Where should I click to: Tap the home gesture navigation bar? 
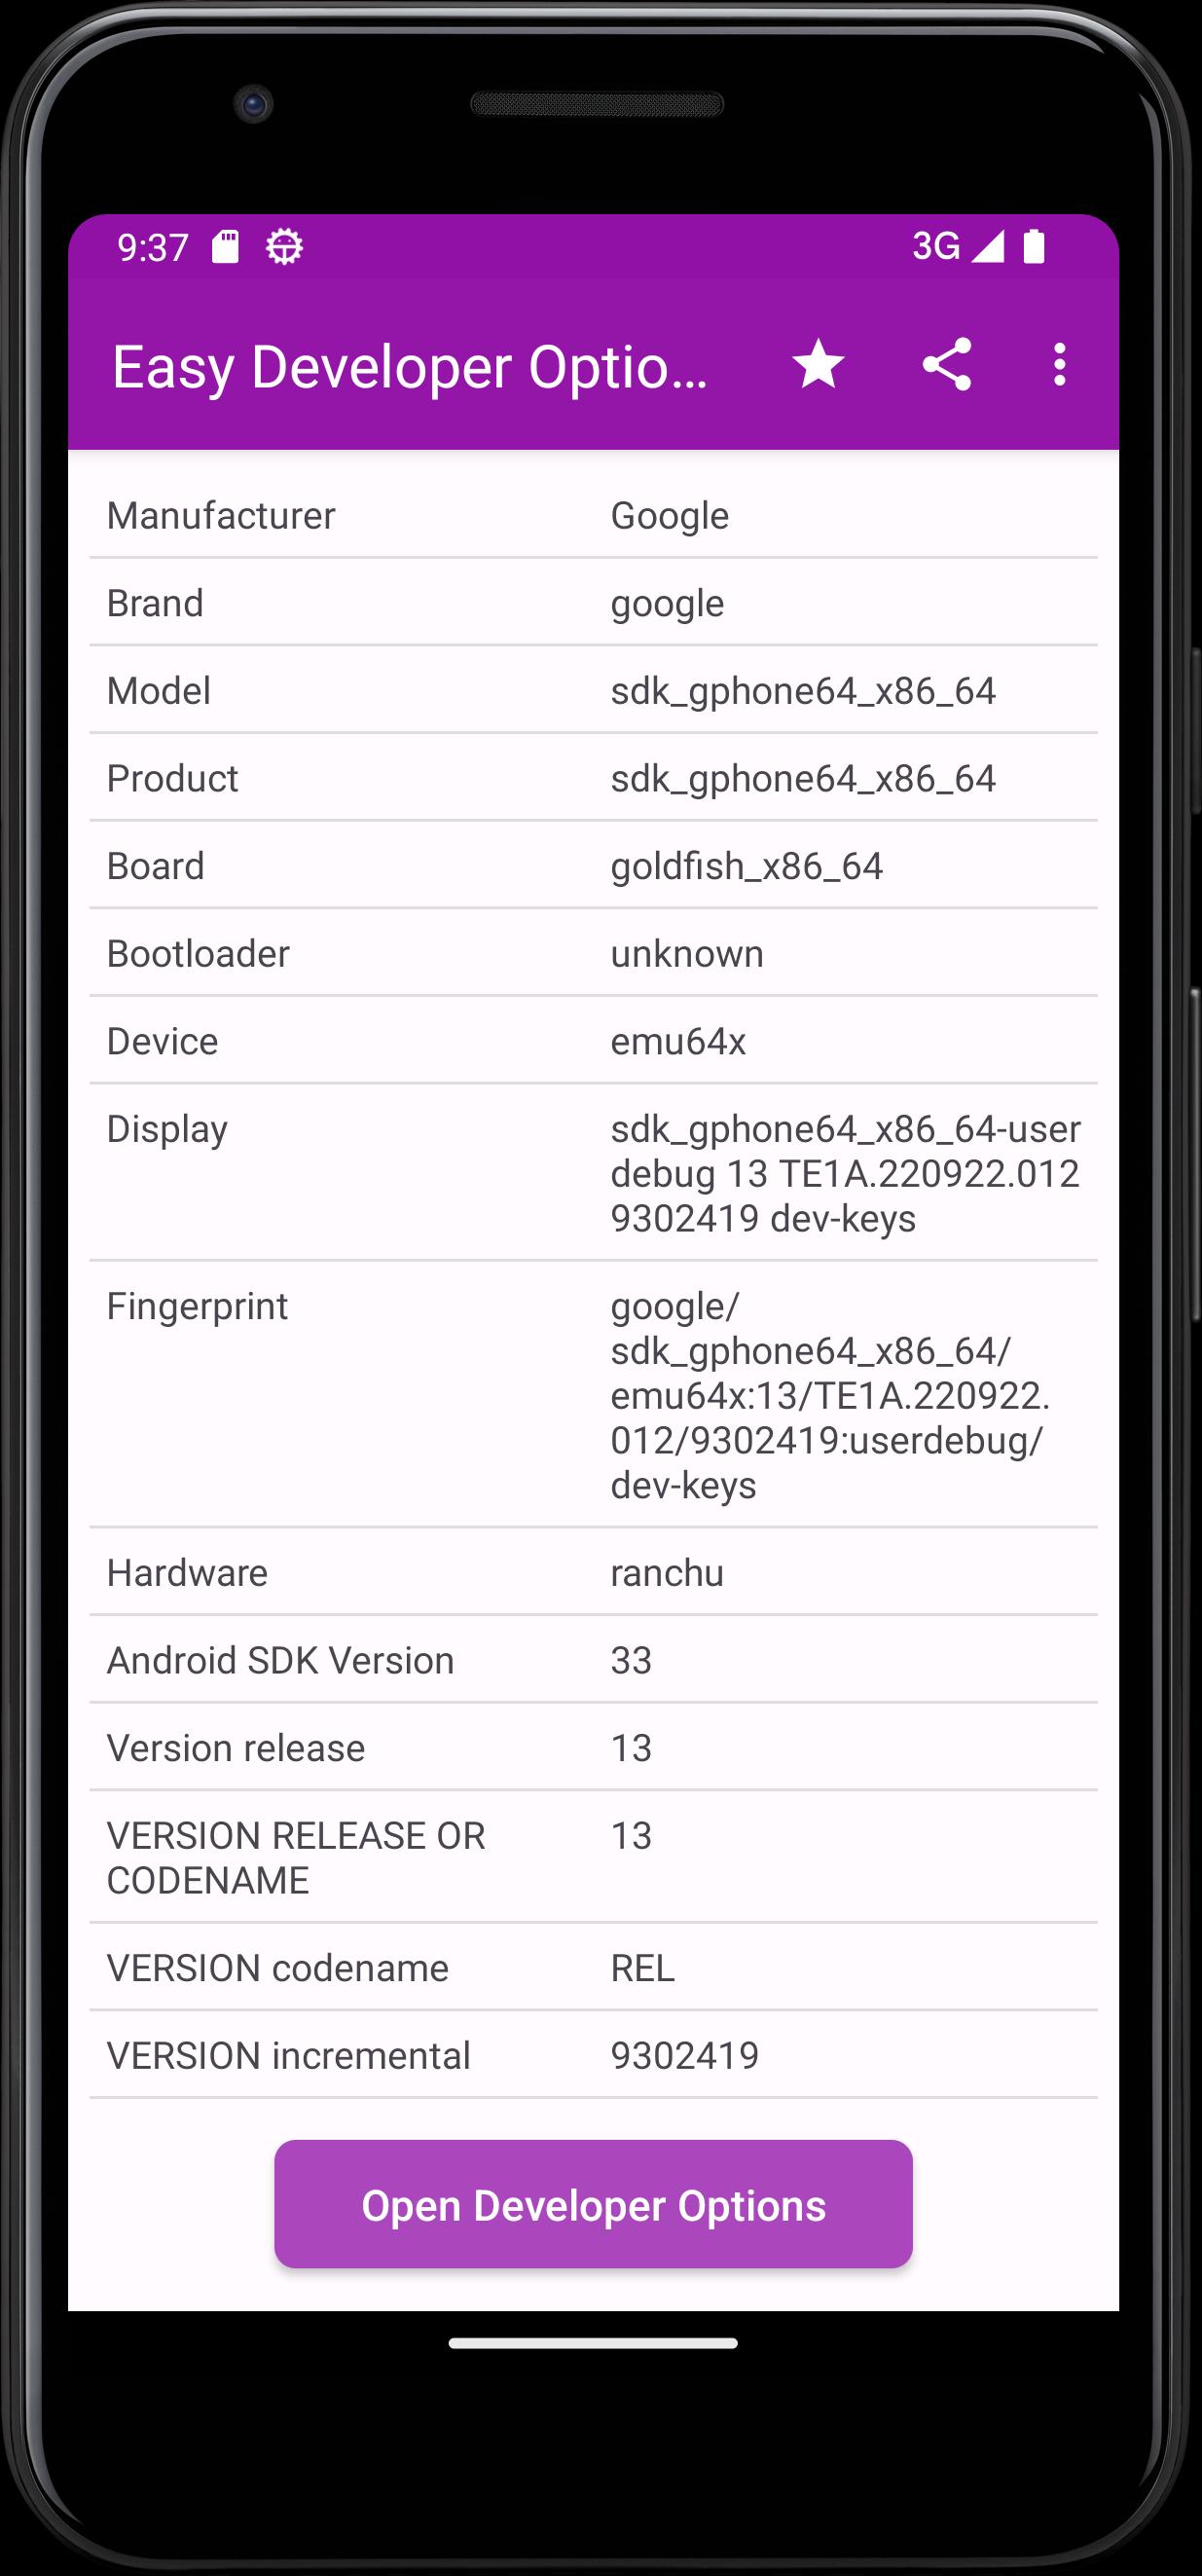593,2343
